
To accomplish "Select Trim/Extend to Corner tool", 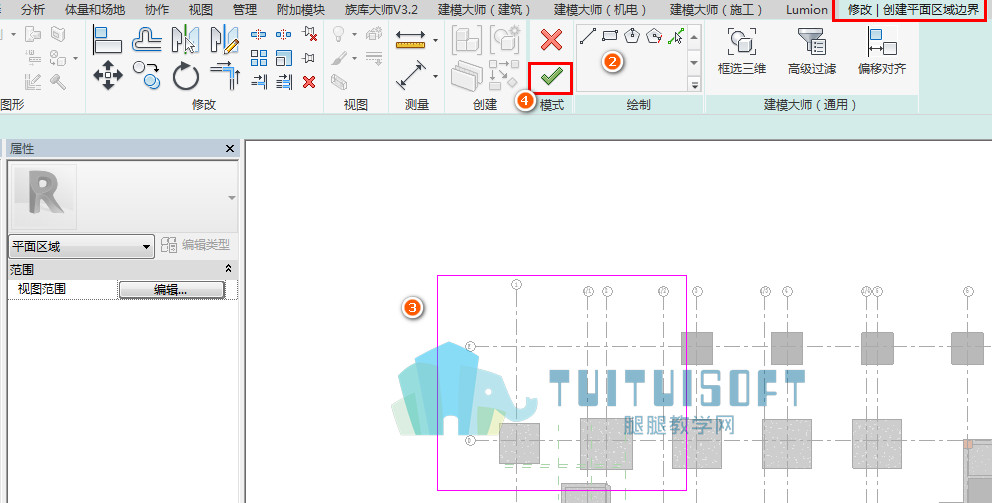I will click(225, 75).
